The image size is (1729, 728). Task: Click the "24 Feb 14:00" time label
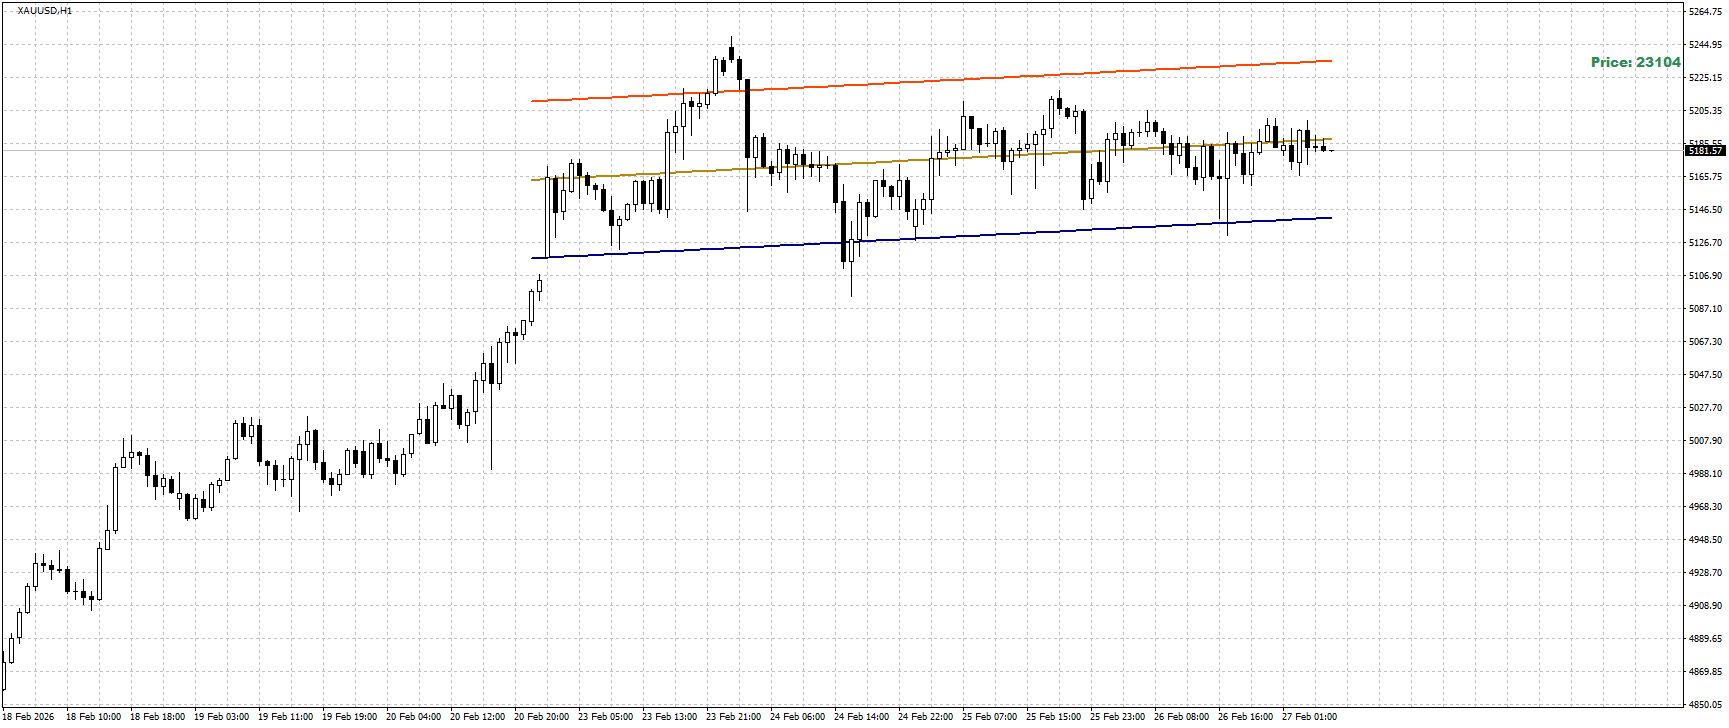(x=861, y=717)
